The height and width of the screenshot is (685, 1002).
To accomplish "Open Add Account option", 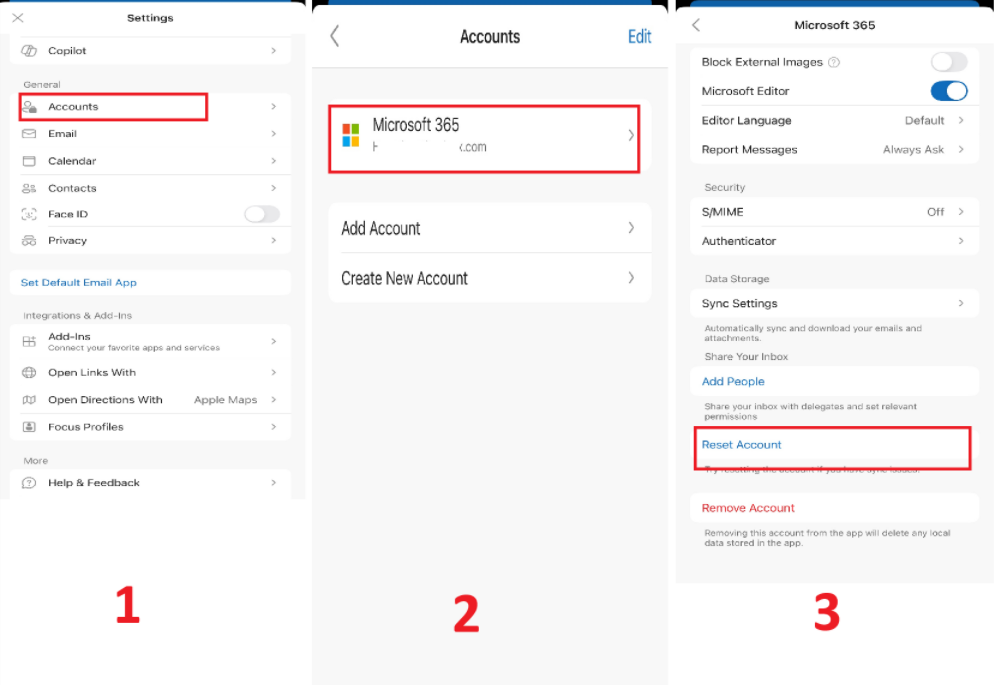I will tap(489, 228).
